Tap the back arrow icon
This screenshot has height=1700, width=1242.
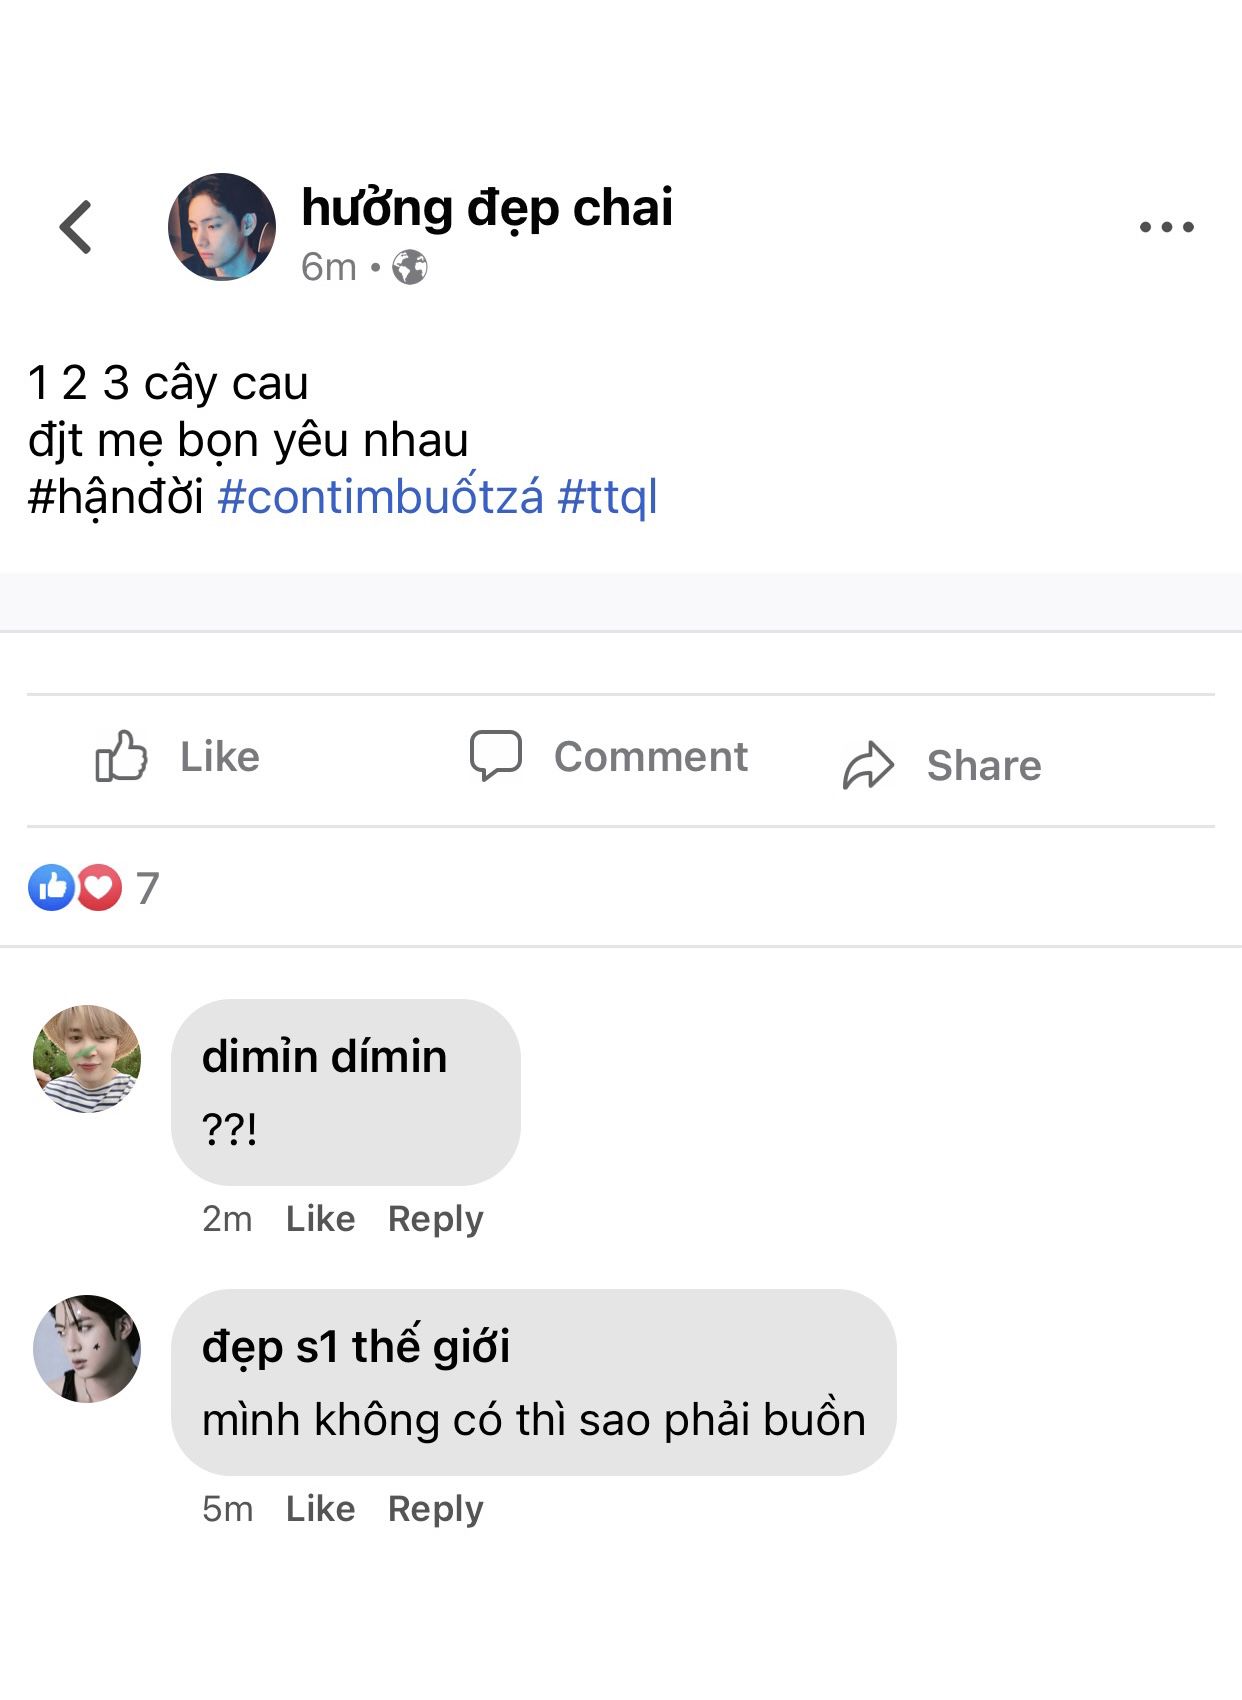coord(76,227)
